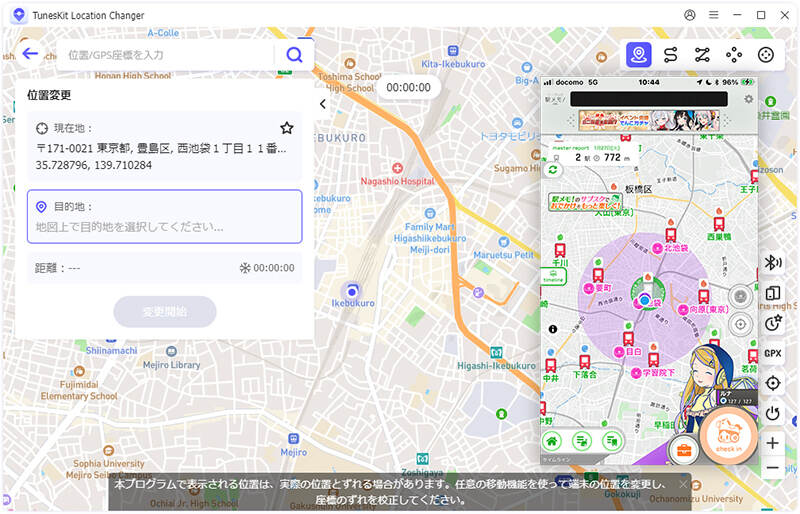
Task: Click the back arrow beside search
Action: (x=30, y=54)
